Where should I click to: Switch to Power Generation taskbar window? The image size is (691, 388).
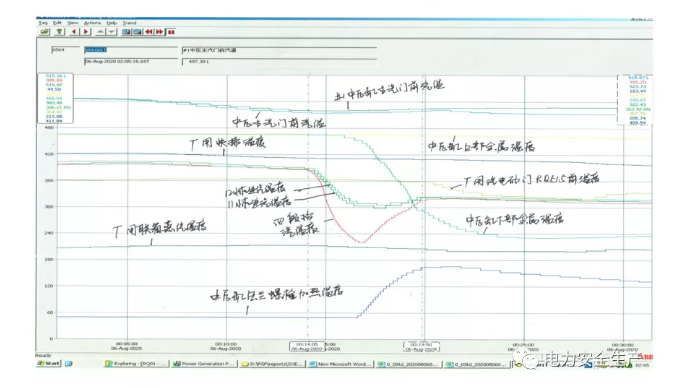204,364
